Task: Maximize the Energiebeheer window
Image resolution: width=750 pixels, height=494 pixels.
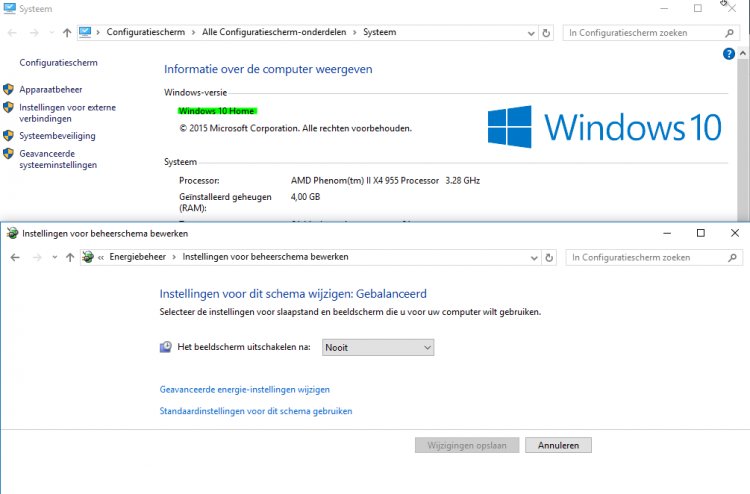Action: [701, 233]
